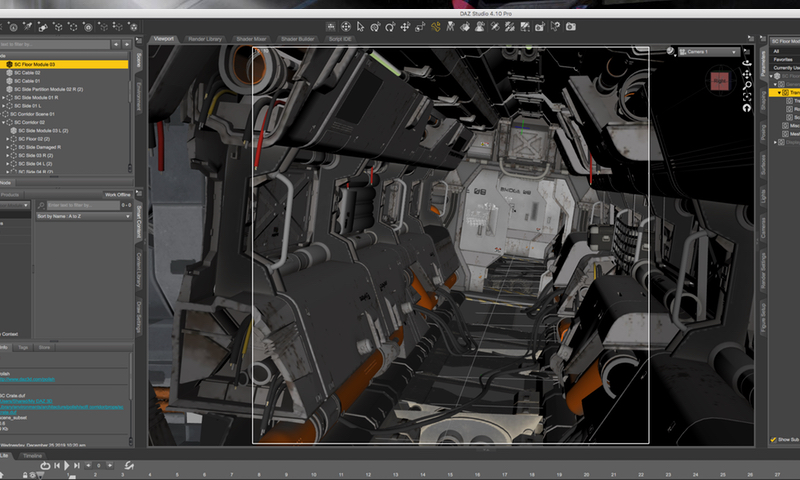This screenshot has width=800, height=480.
Task: Click the camera orbit control icon
Action: [x=747, y=62]
